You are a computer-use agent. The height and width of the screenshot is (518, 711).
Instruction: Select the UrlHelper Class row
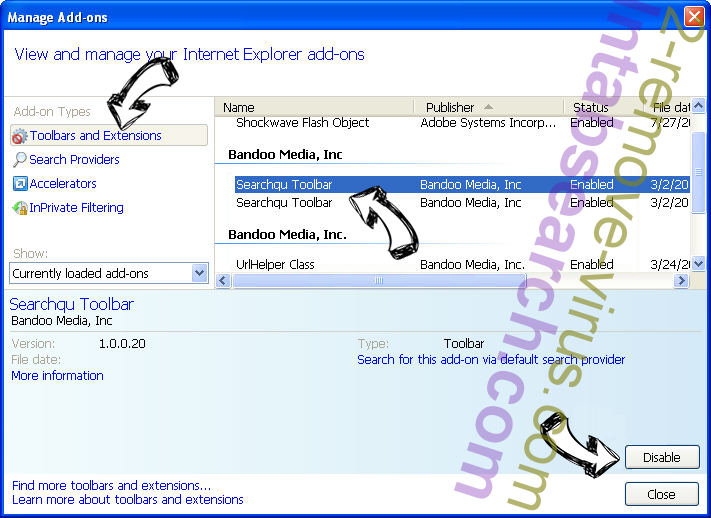click(462, 264)
